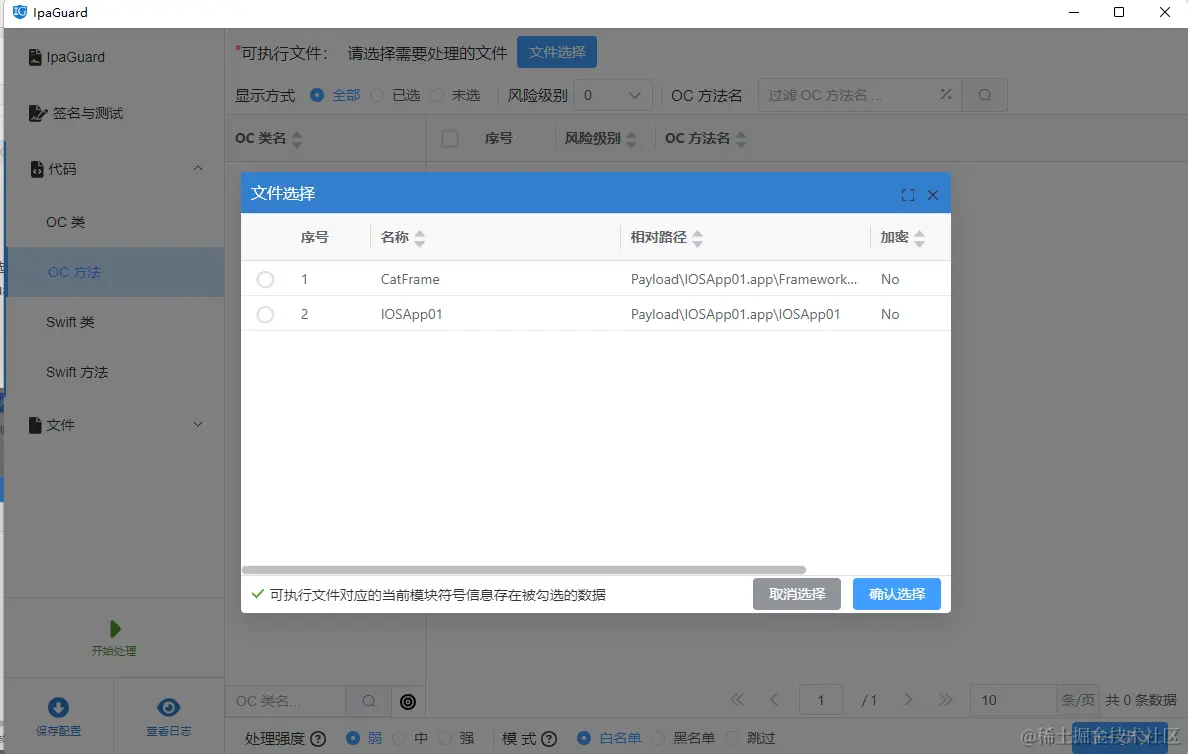Sort dialog list by 加密 column
The height and width of the screenshot is (754, 1188).
(919, 238)
